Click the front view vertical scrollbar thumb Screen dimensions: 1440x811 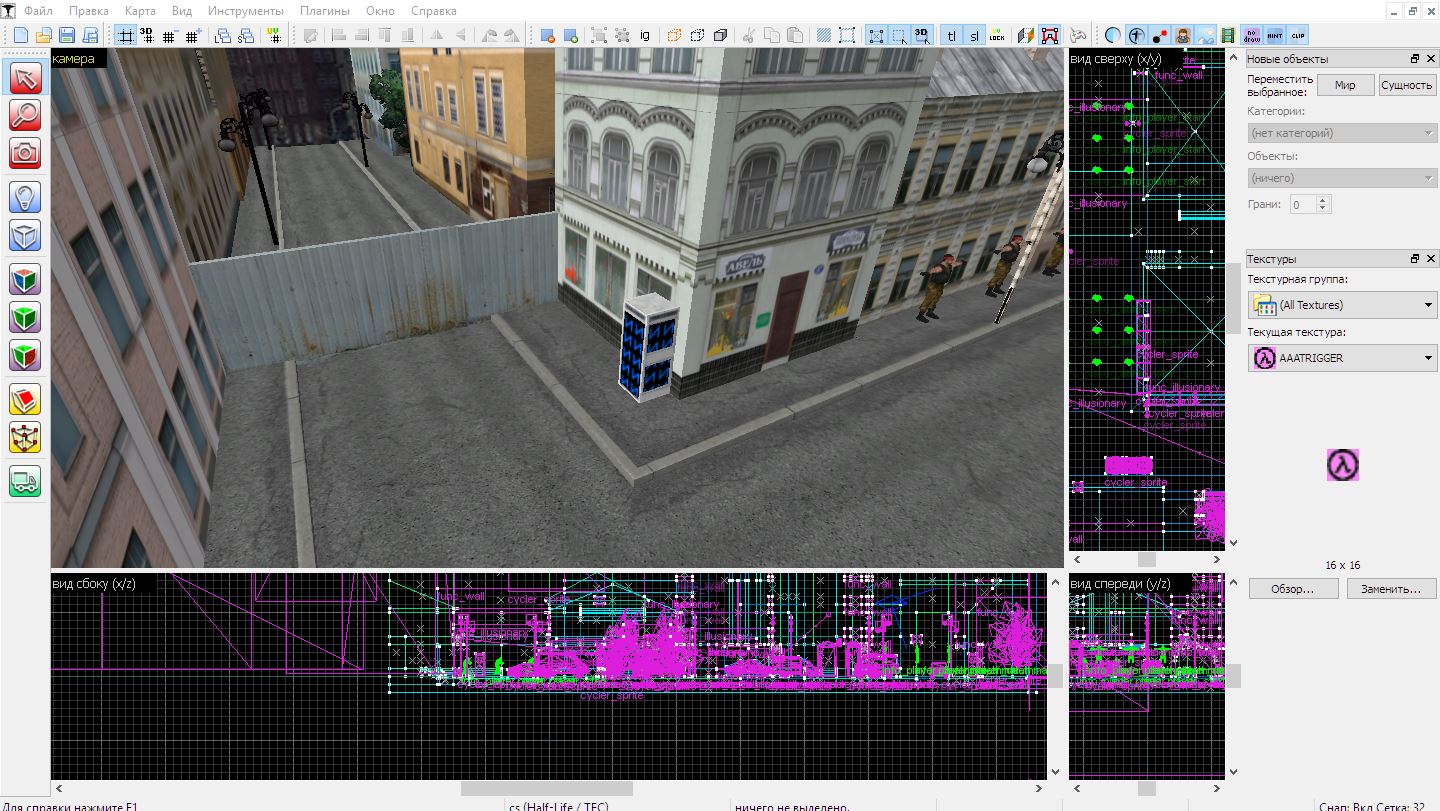[x=1233, y=676]
